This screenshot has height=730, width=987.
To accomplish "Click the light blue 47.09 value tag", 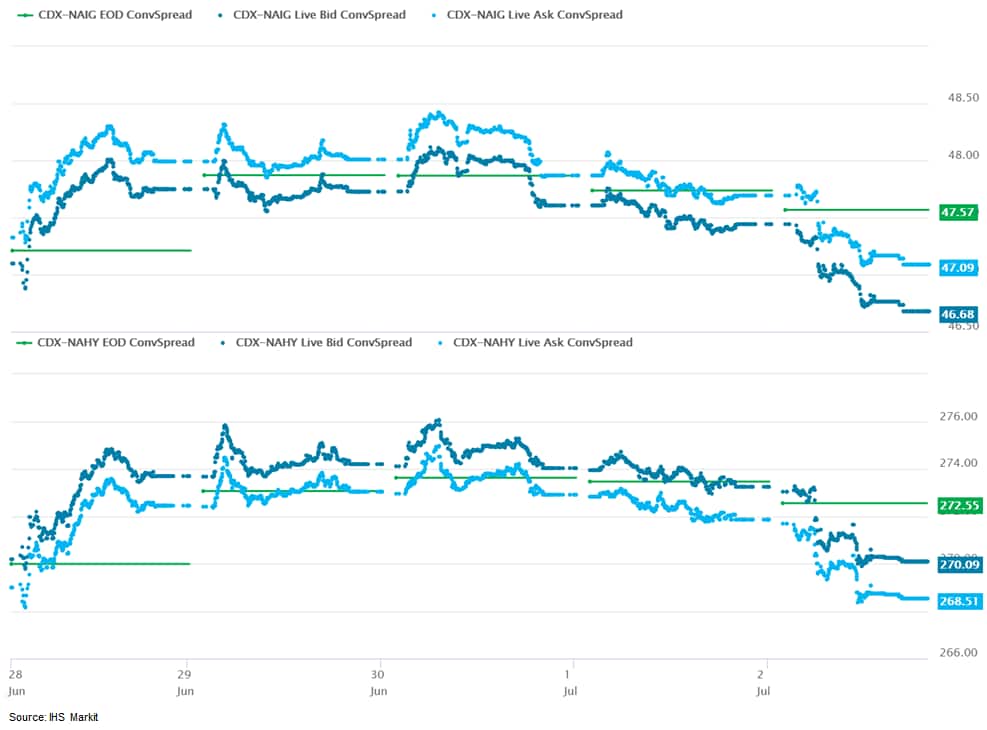I will point(958,267).
